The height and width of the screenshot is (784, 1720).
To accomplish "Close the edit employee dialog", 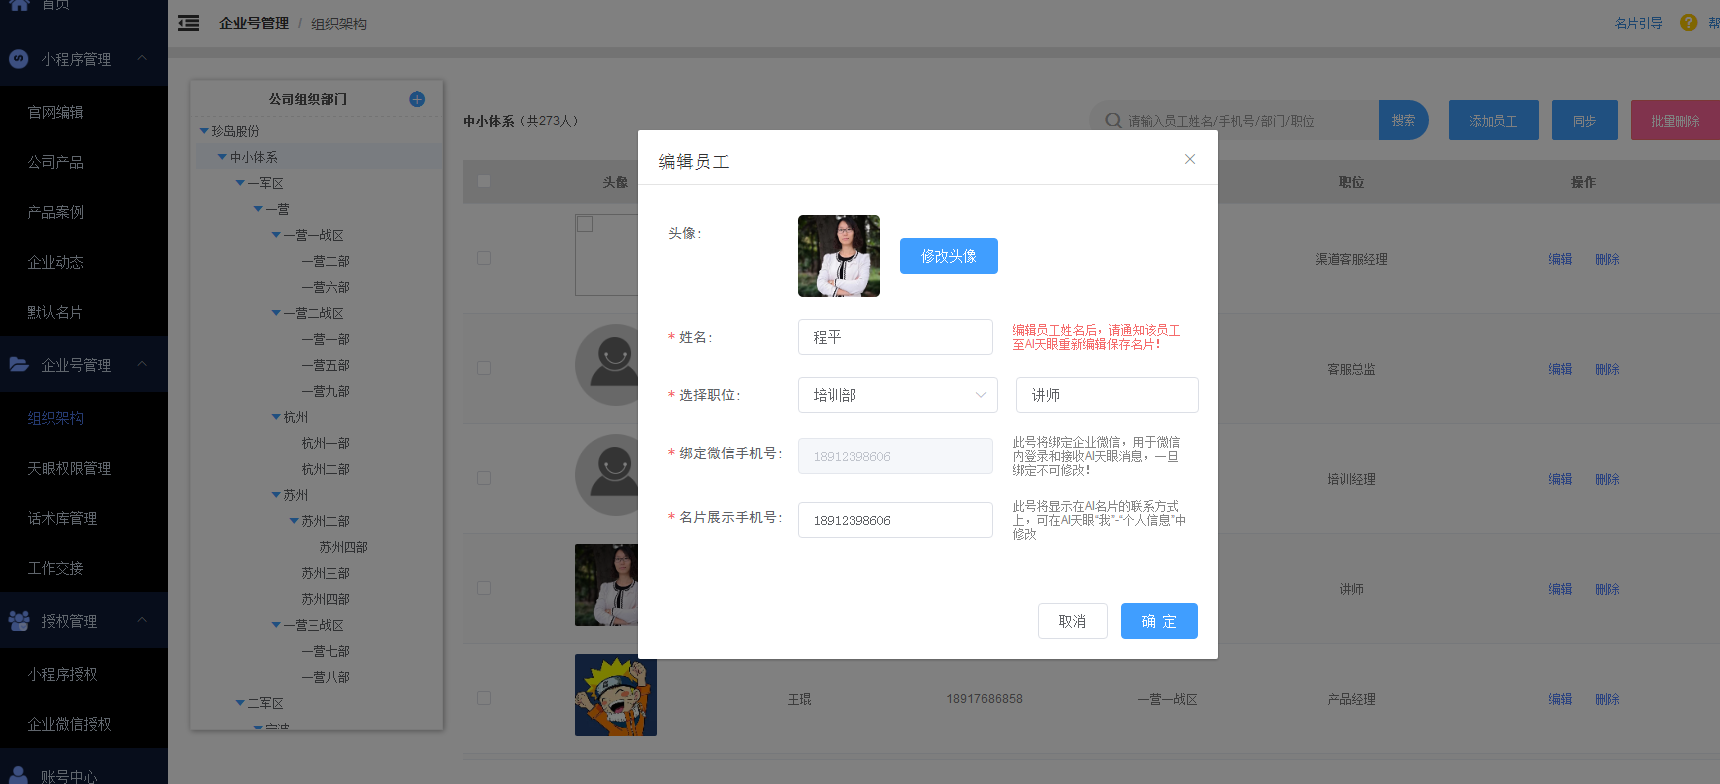I will pyautogui.click(x=1190, y=159).
